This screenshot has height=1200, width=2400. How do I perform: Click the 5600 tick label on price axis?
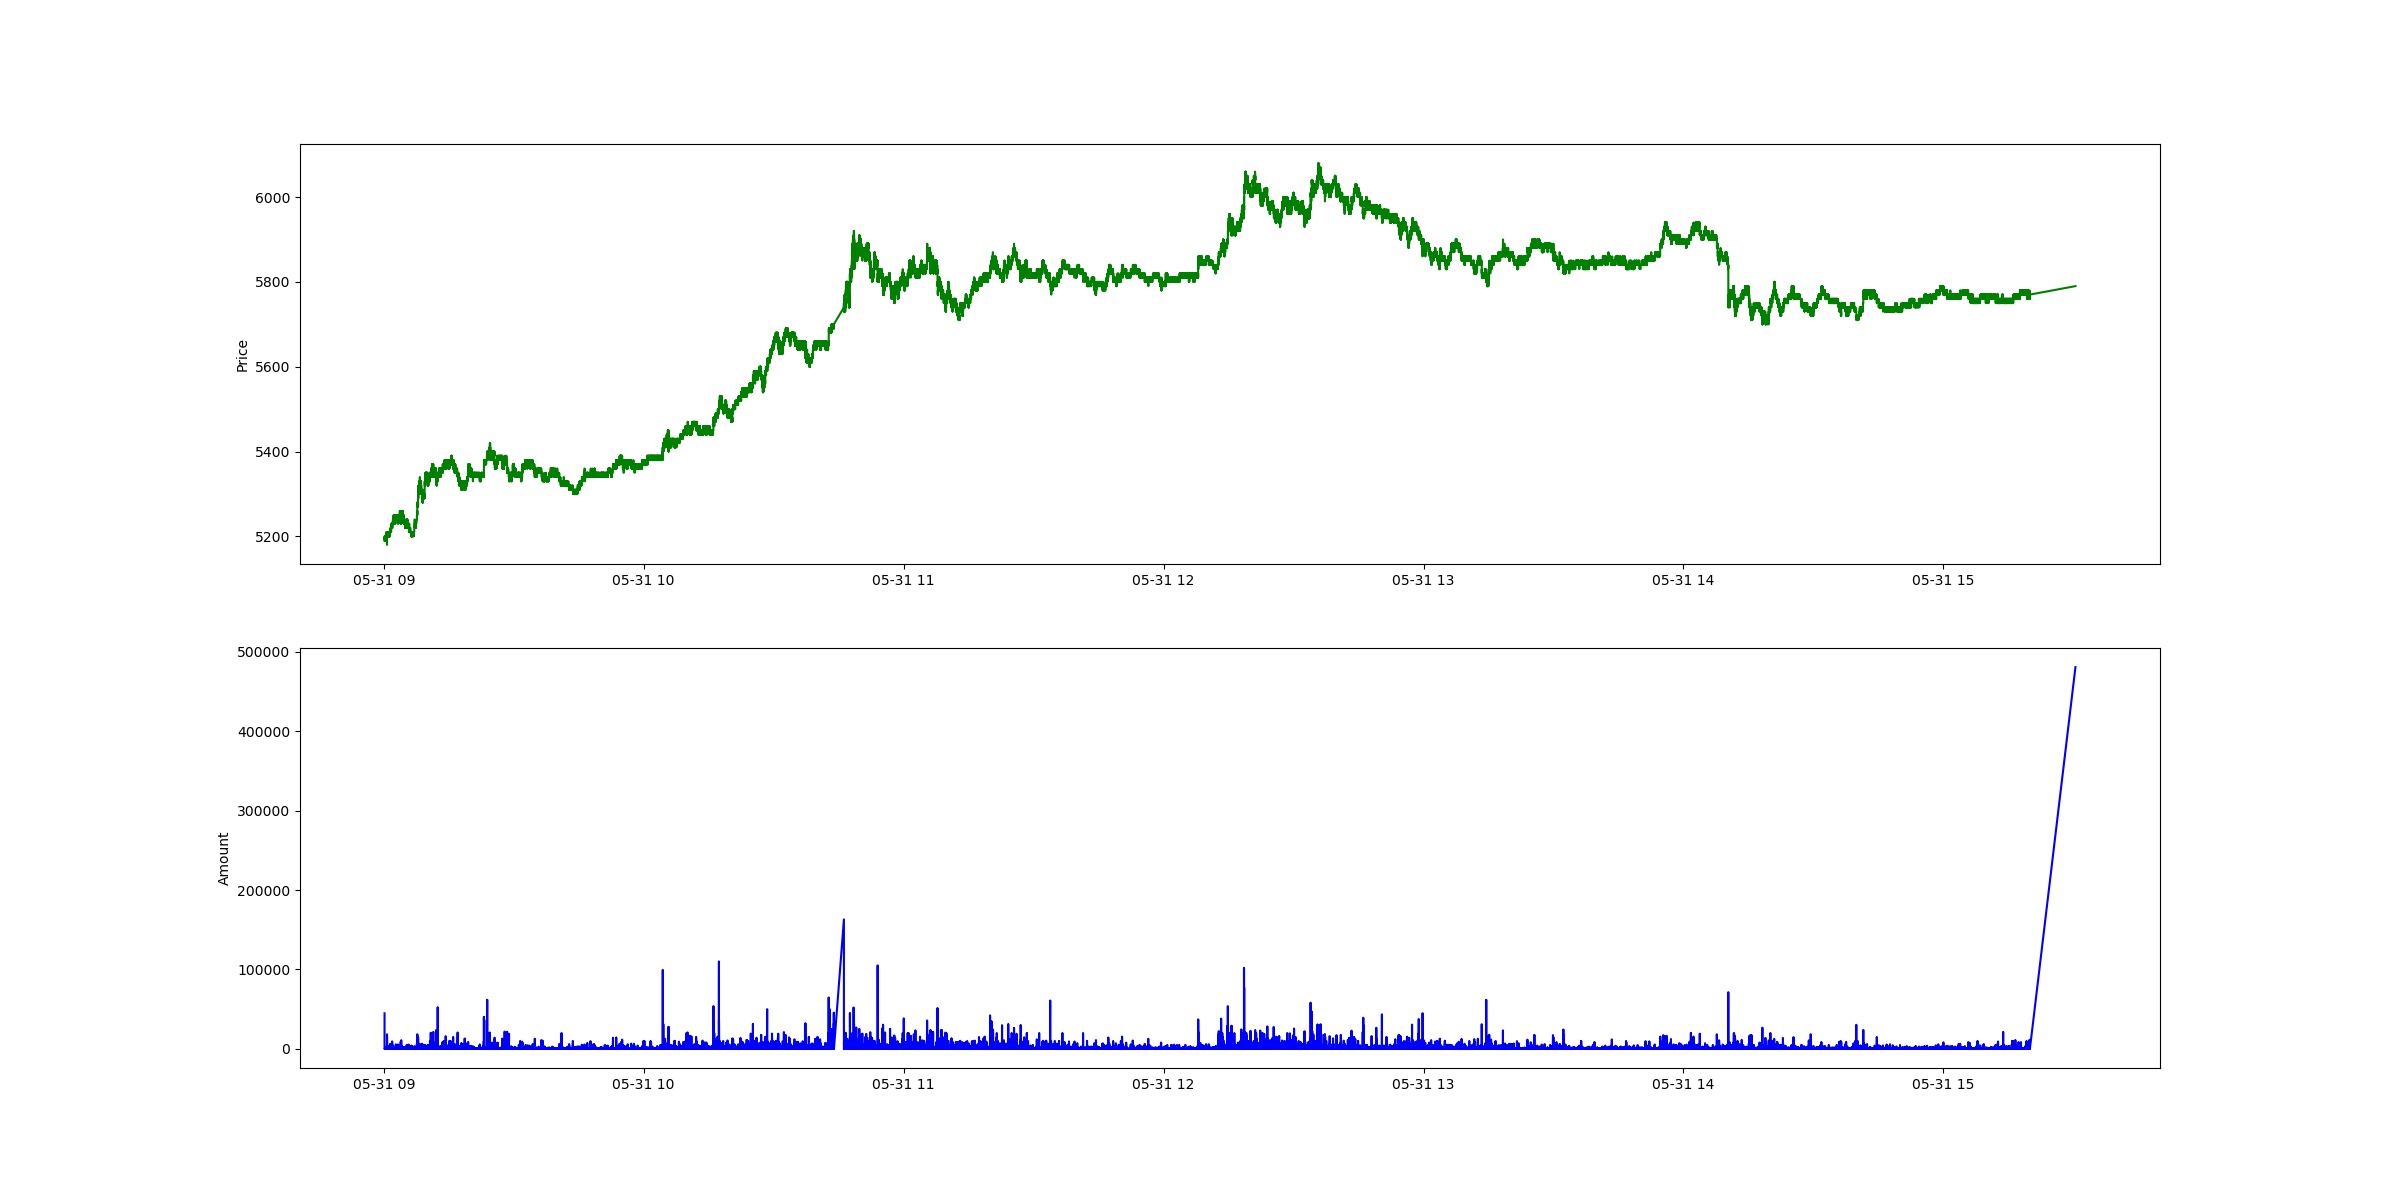pyautogui.click(x=272, y=367)
